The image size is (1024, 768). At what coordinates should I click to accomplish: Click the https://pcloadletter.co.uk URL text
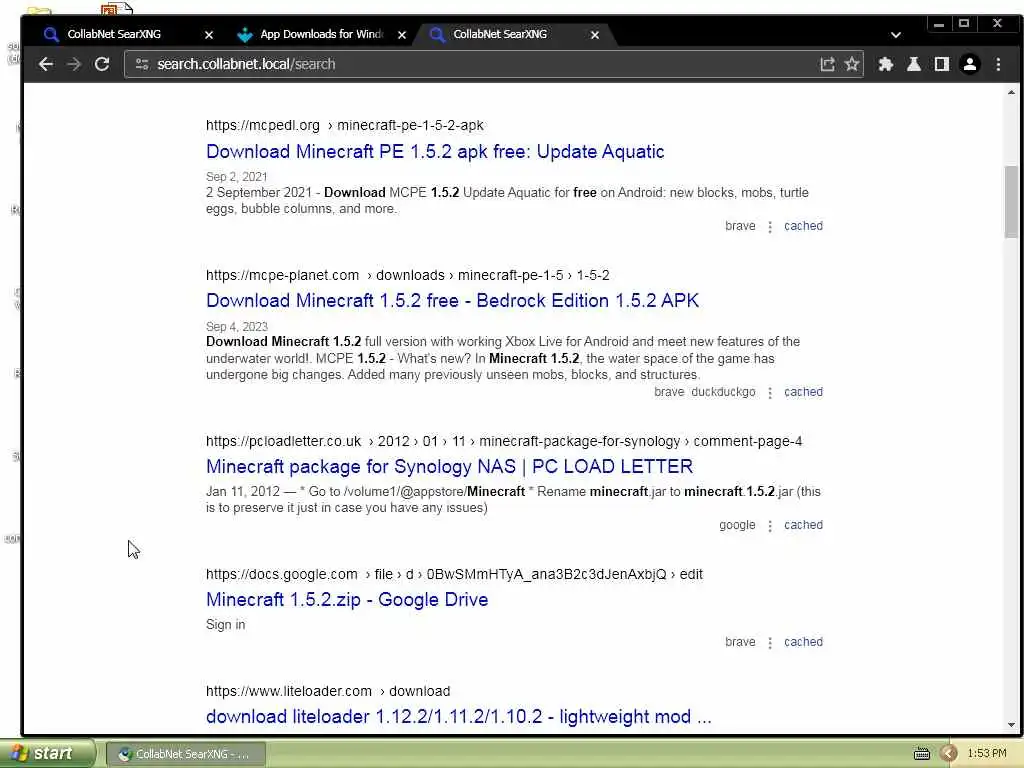coord(283,441)
